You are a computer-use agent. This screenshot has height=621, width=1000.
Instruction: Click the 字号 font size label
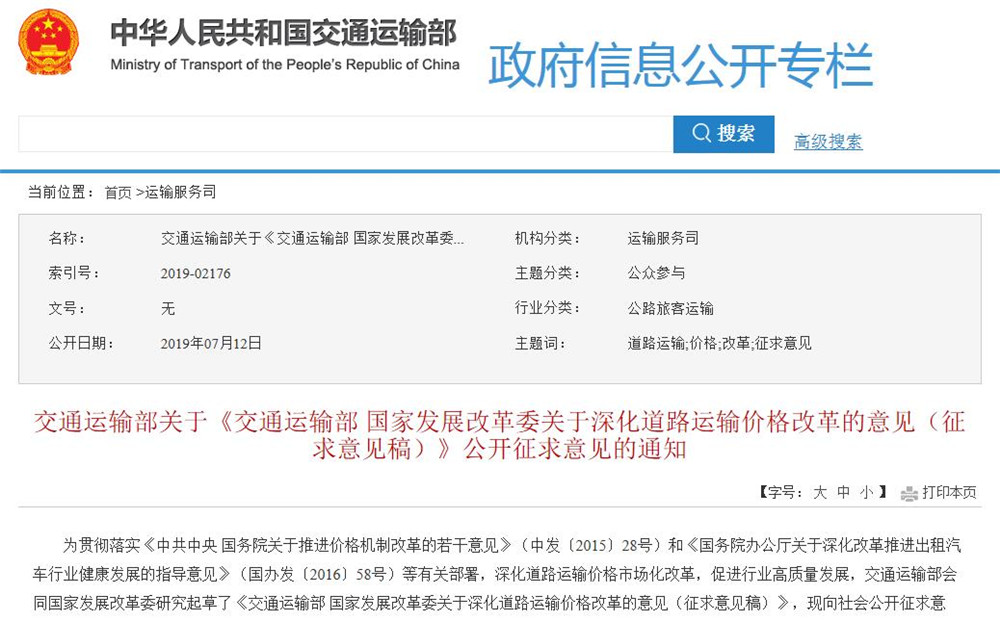tap(779, 492)
